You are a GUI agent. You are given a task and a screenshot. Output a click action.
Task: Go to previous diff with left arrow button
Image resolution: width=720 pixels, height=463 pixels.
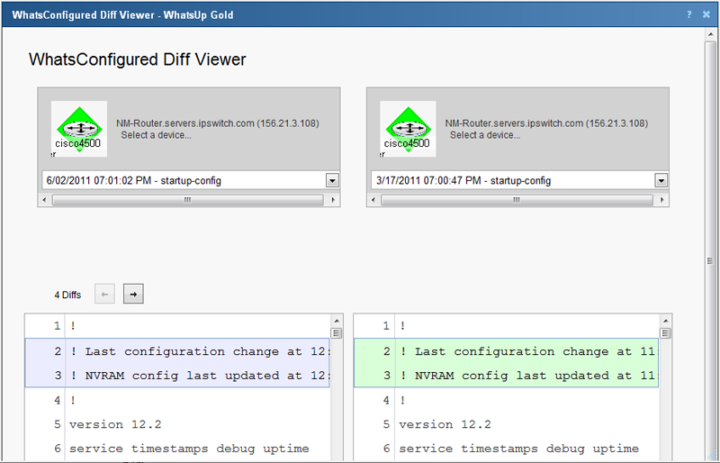(105, 294)
